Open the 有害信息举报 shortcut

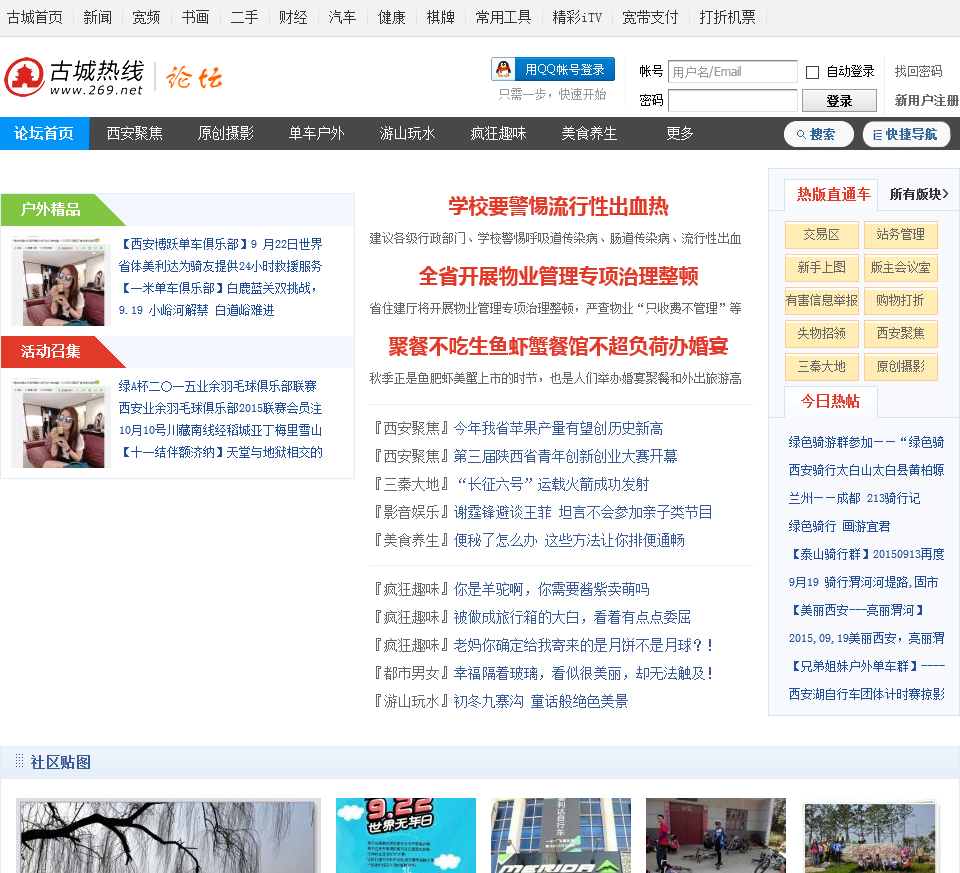pyautogui.click(x=821, y=300)
